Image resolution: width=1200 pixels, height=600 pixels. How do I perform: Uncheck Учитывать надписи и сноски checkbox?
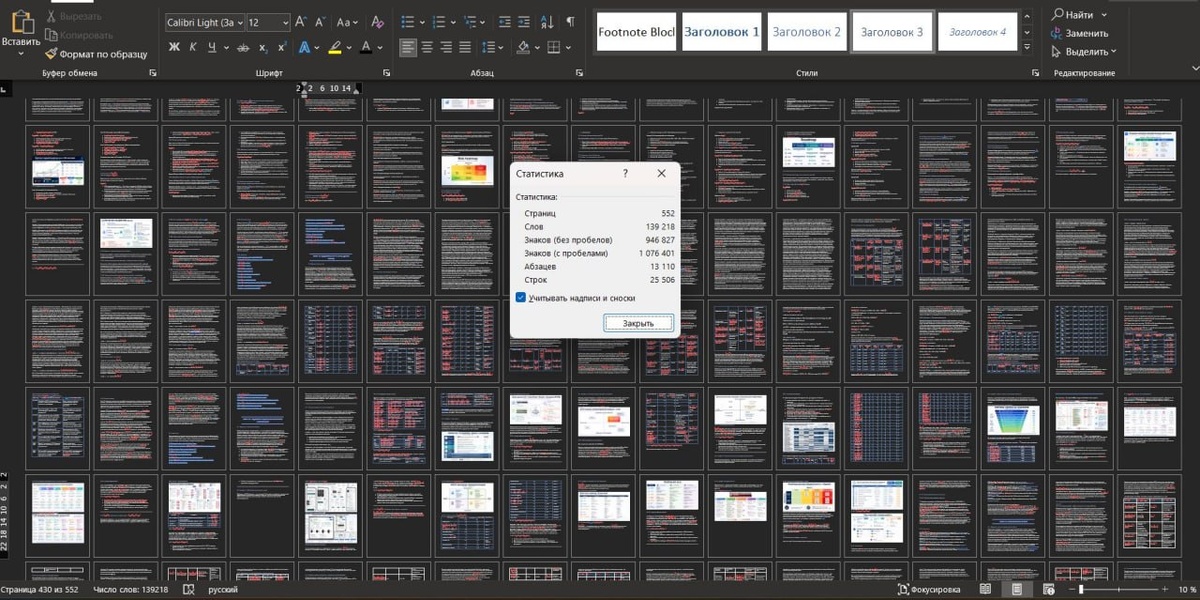pos(521,298)
